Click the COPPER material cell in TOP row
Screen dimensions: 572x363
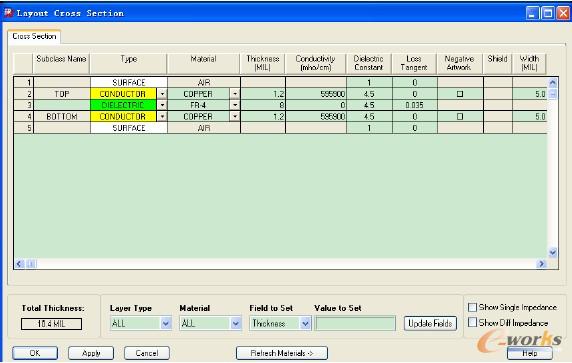pyautogui.click(x=199, y=94)
